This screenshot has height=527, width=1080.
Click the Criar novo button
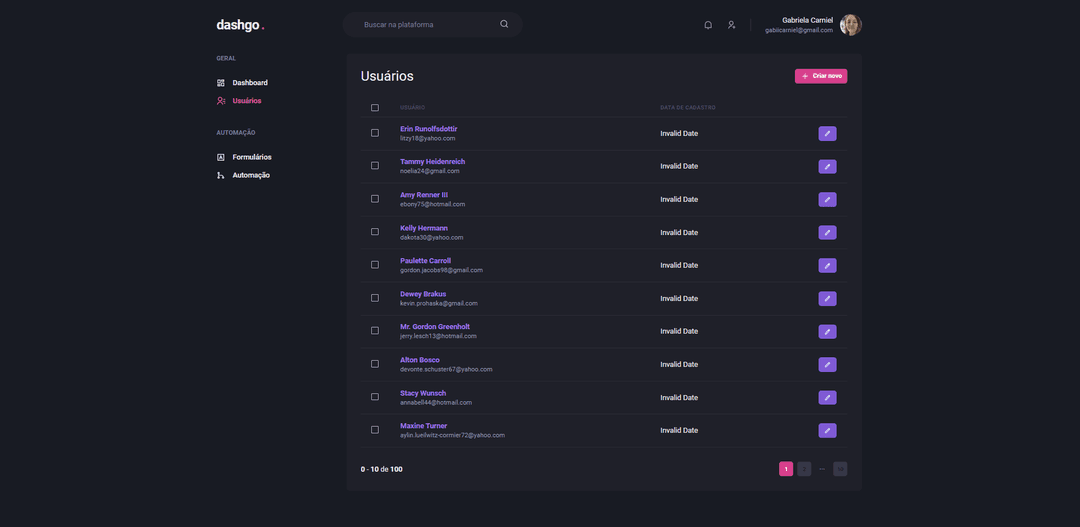pos(820,76)
